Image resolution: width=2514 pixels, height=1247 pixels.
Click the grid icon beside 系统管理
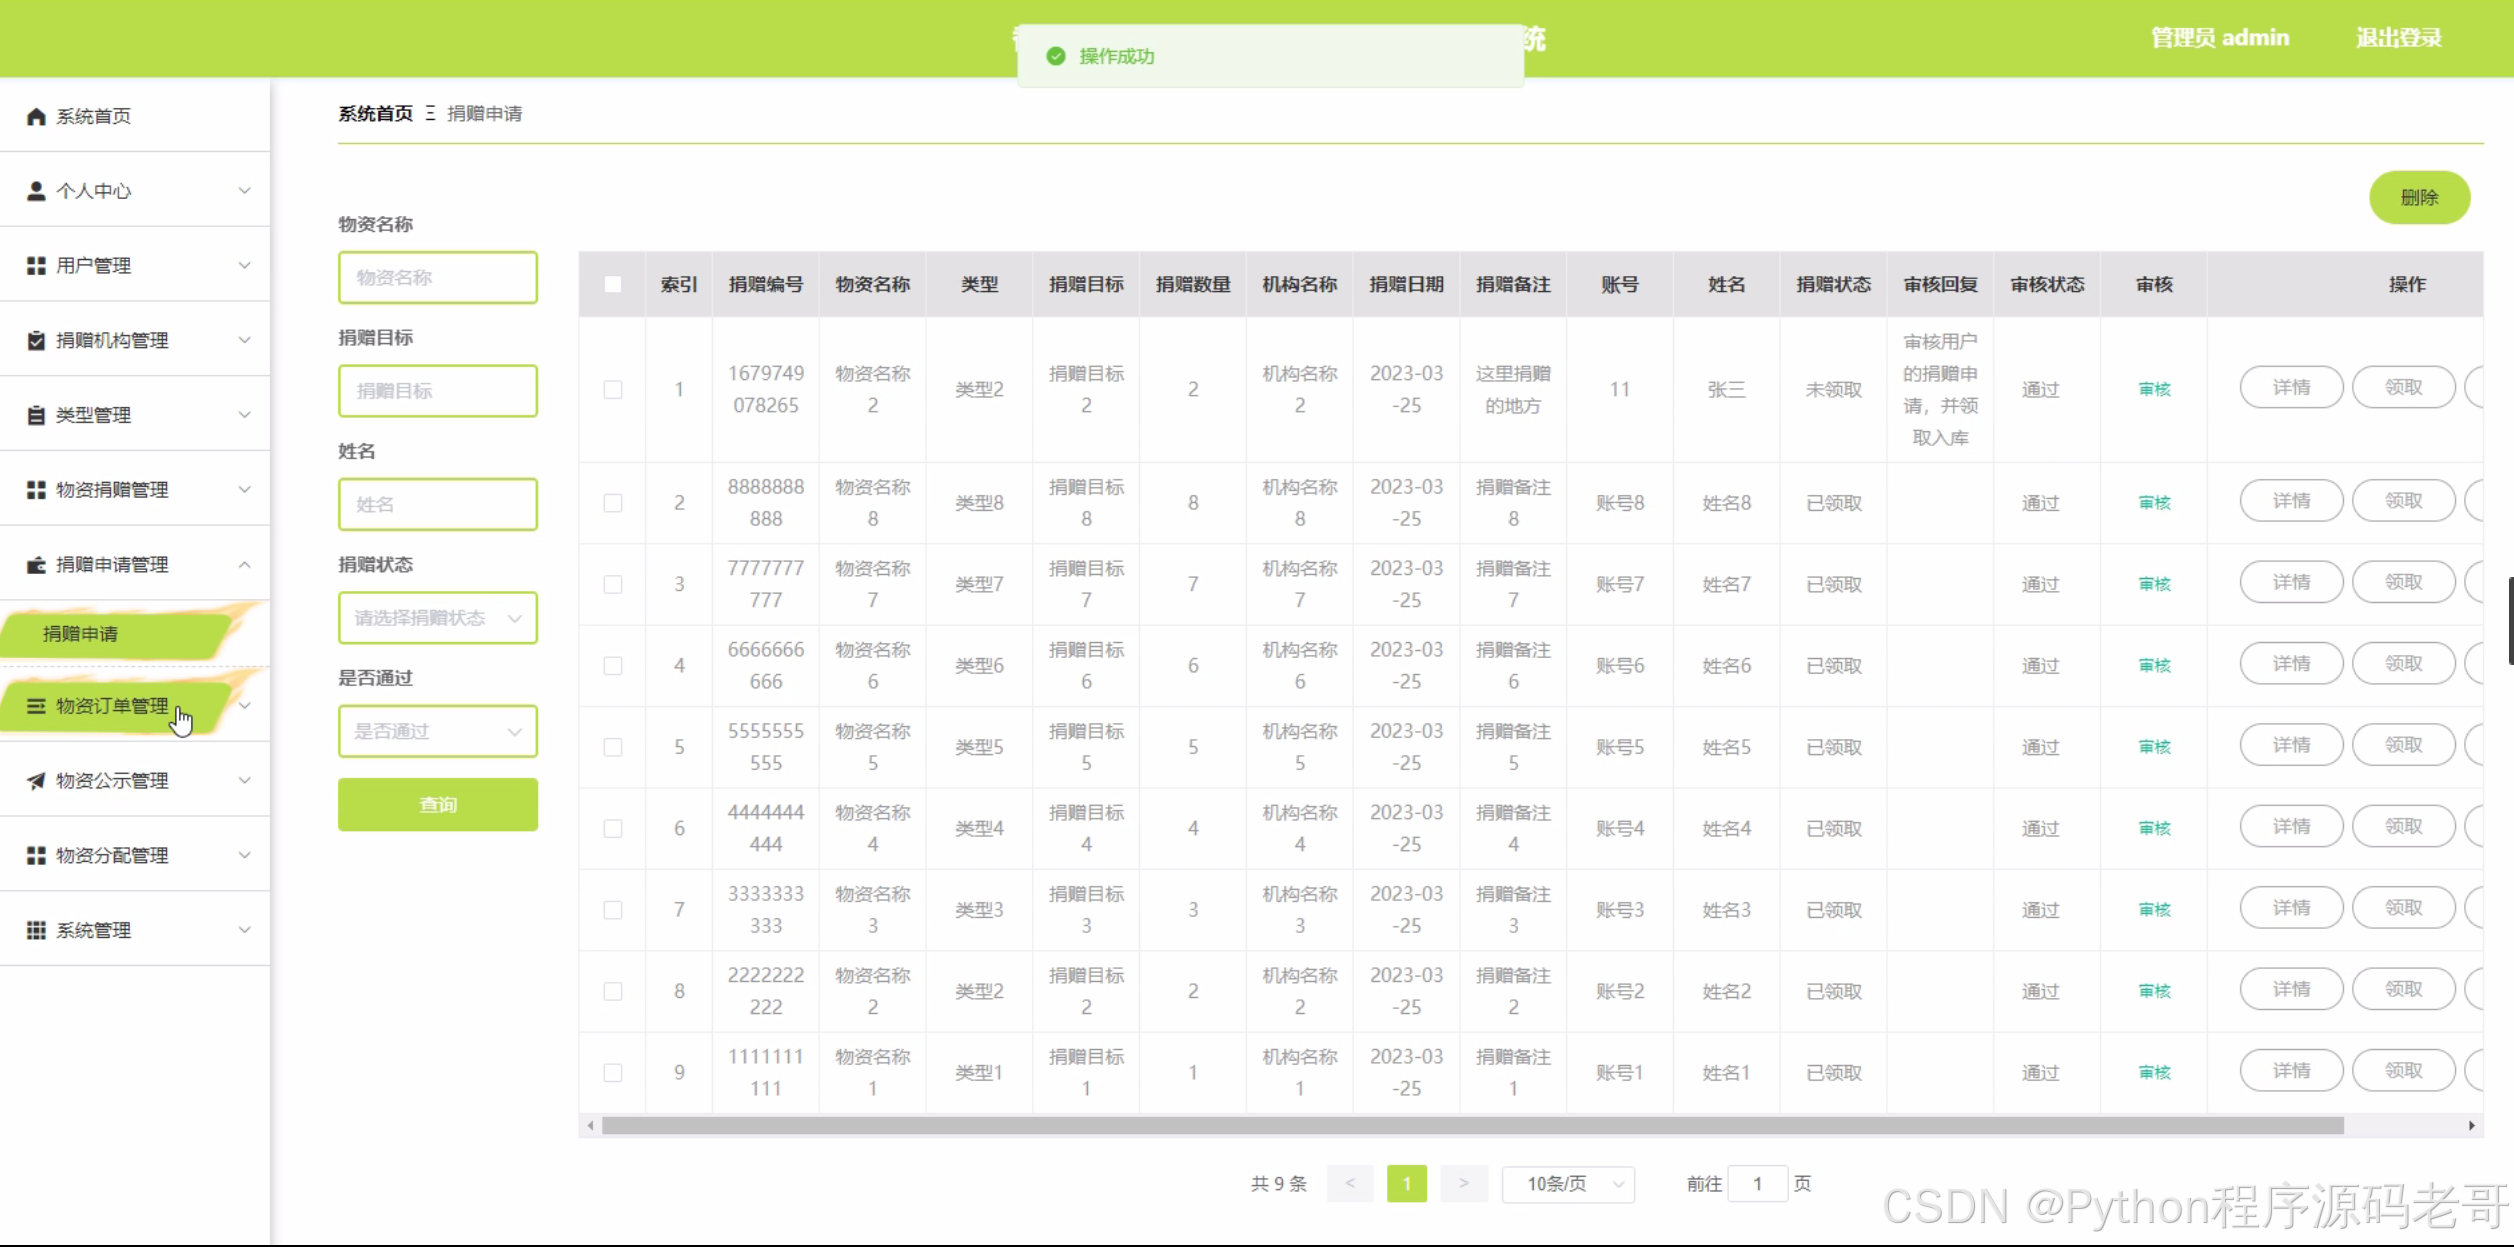tap(36, 930)
